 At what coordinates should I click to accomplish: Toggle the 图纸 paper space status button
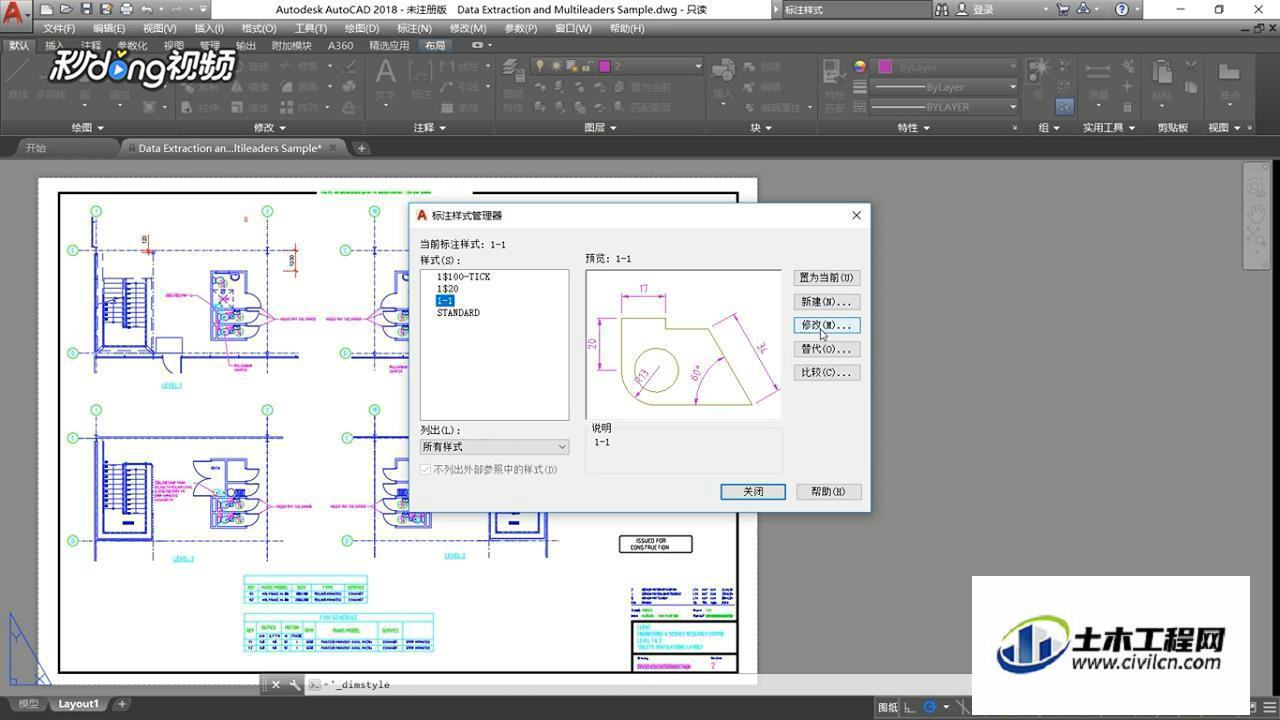tap(888, 707)
